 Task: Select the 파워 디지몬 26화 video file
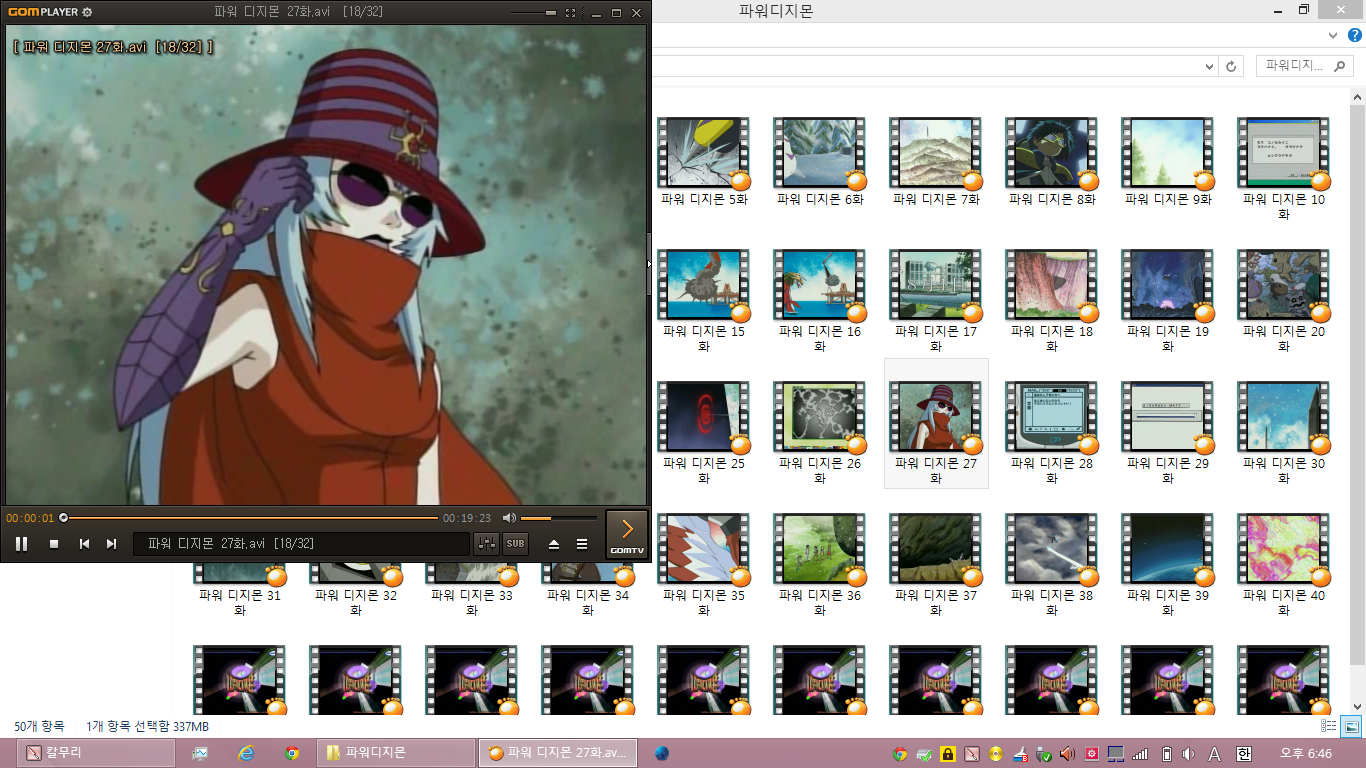pyautogui.click(x=820, y=432)
